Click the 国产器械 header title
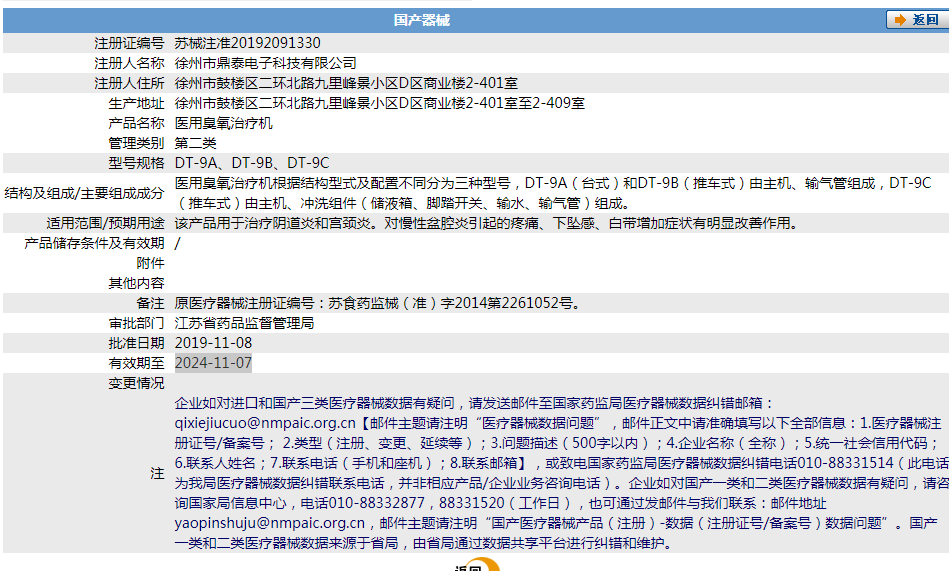 421,21
